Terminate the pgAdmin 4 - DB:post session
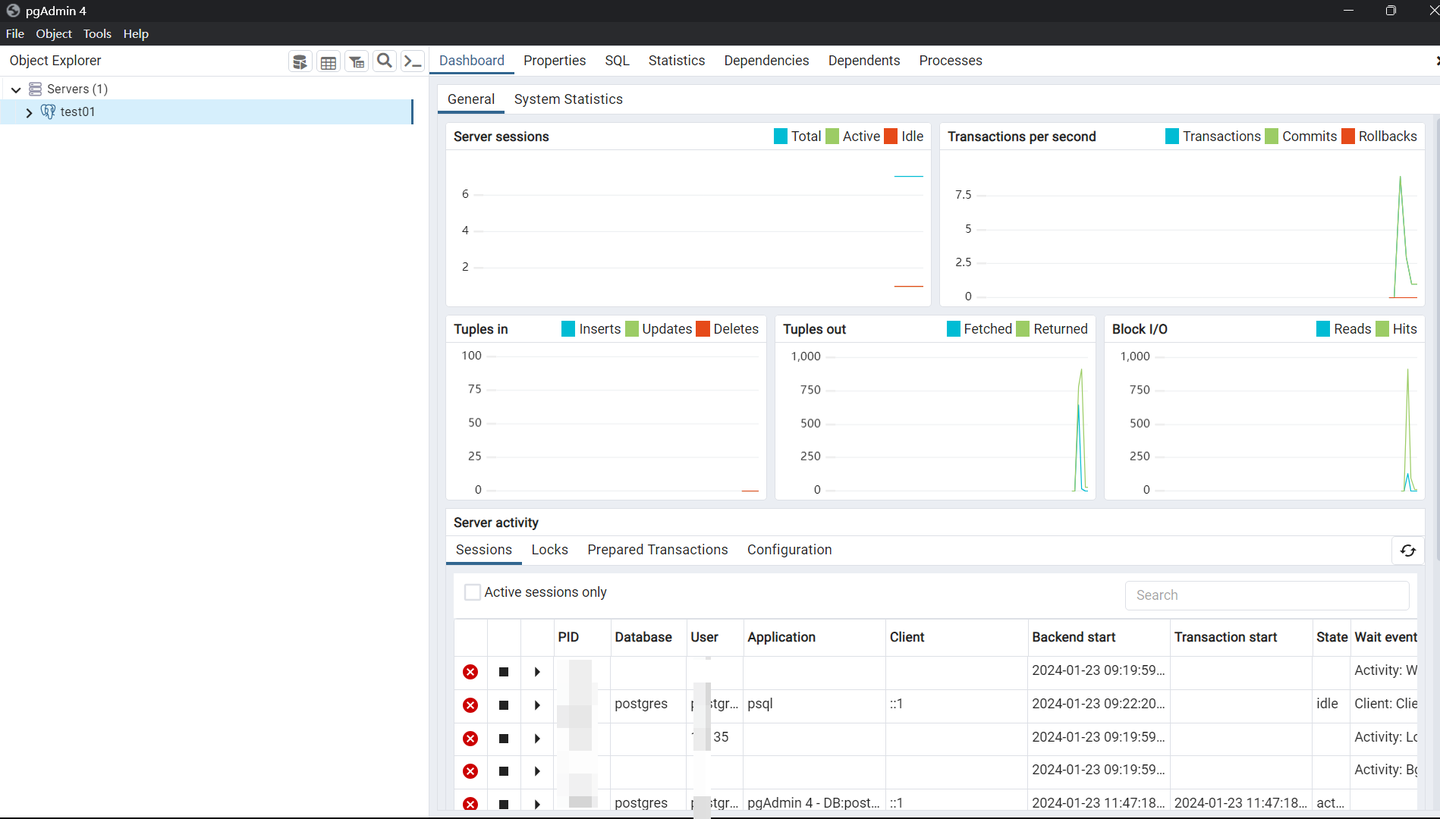Screen dimensions: 1440x819 470,804
